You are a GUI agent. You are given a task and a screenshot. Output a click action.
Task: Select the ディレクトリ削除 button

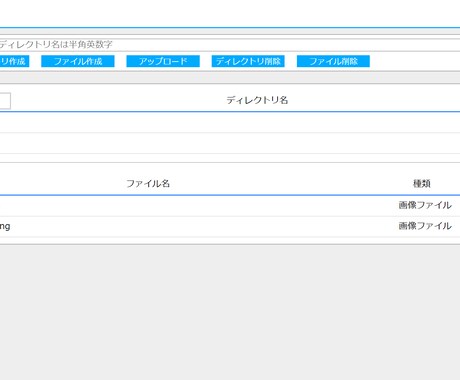point(248,61)
